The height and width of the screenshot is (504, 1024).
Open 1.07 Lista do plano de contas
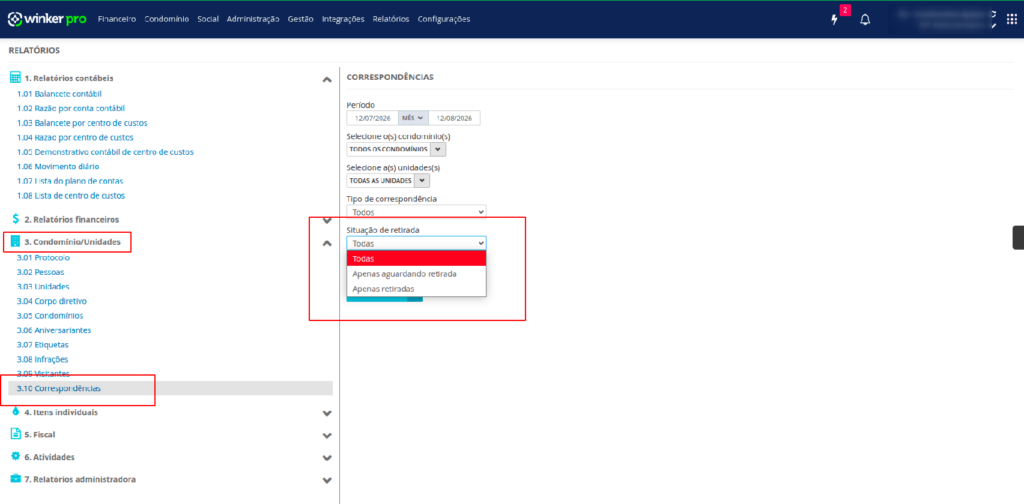(70, 181)
